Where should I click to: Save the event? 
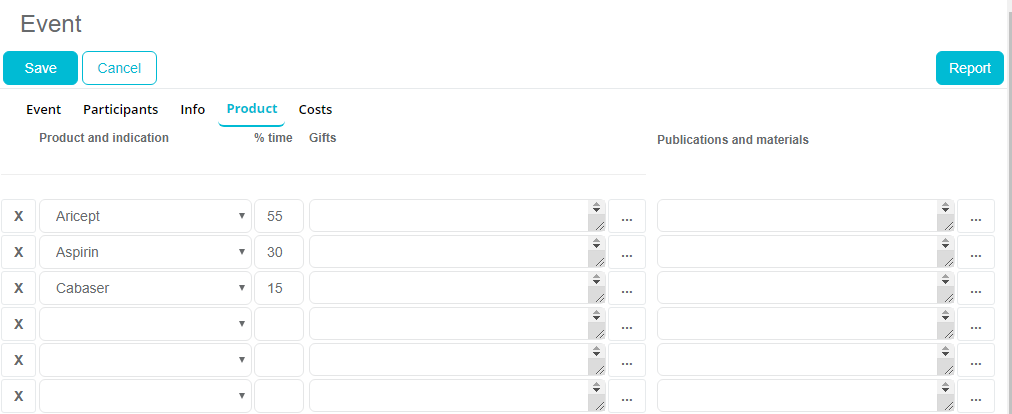(x=40, y=68)
